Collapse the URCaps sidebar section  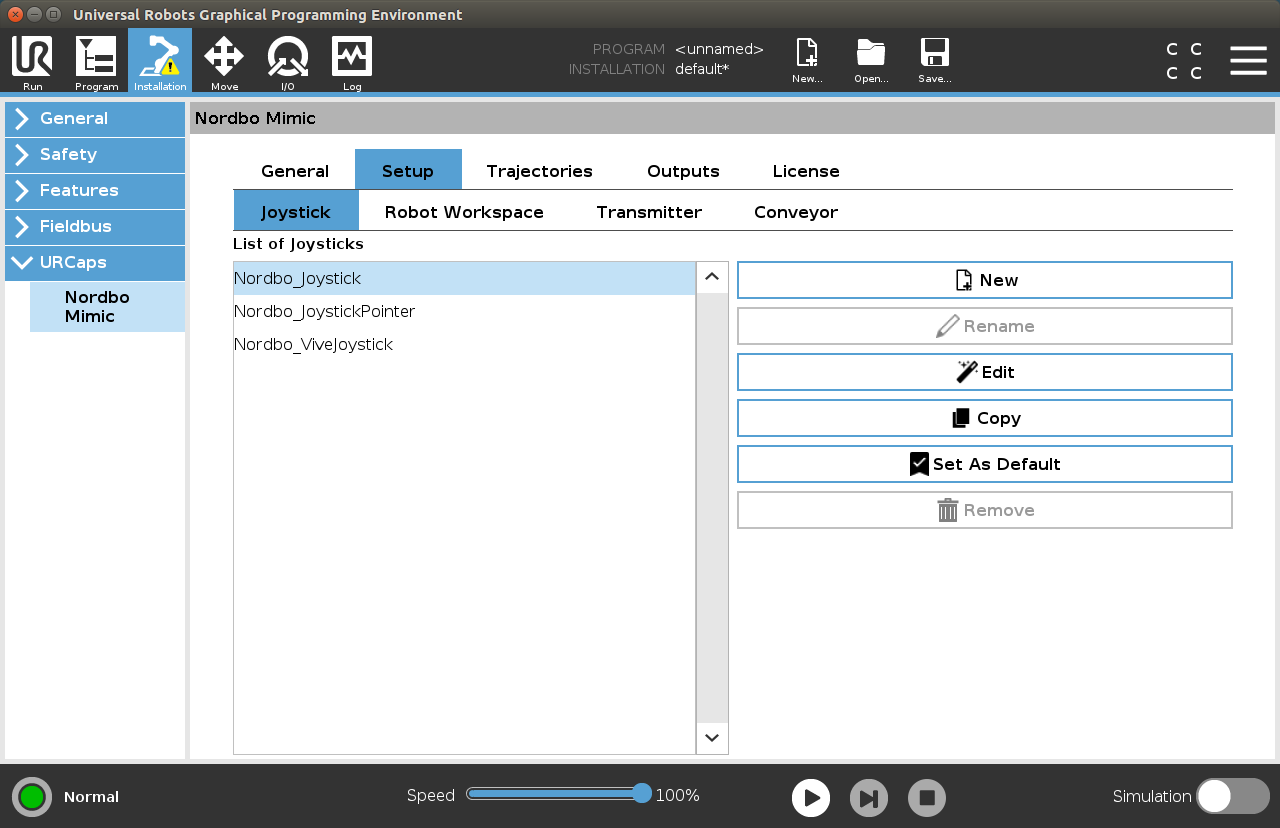coord(95,262)
